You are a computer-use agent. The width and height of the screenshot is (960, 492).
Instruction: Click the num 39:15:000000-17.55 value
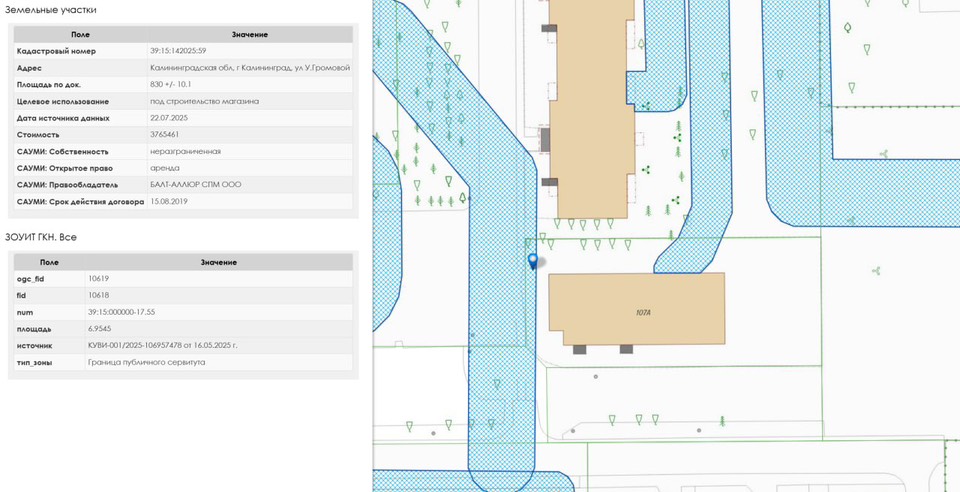click(x=121, y=312)
